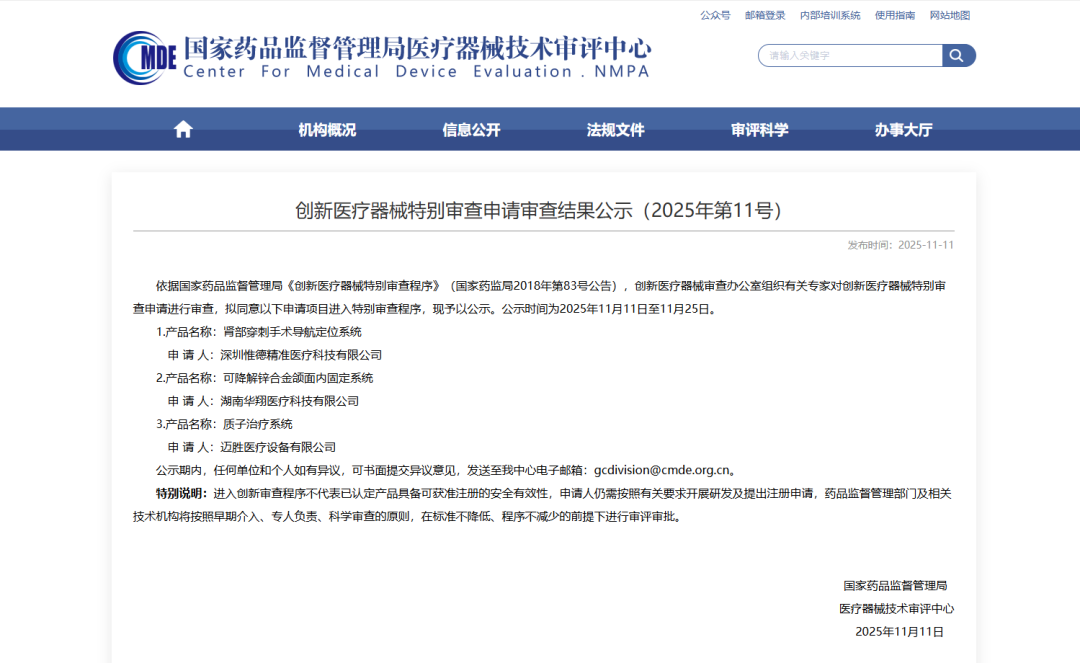Click applicant 深圳惟德精准医疗科技有限公司

pos(301,355)
